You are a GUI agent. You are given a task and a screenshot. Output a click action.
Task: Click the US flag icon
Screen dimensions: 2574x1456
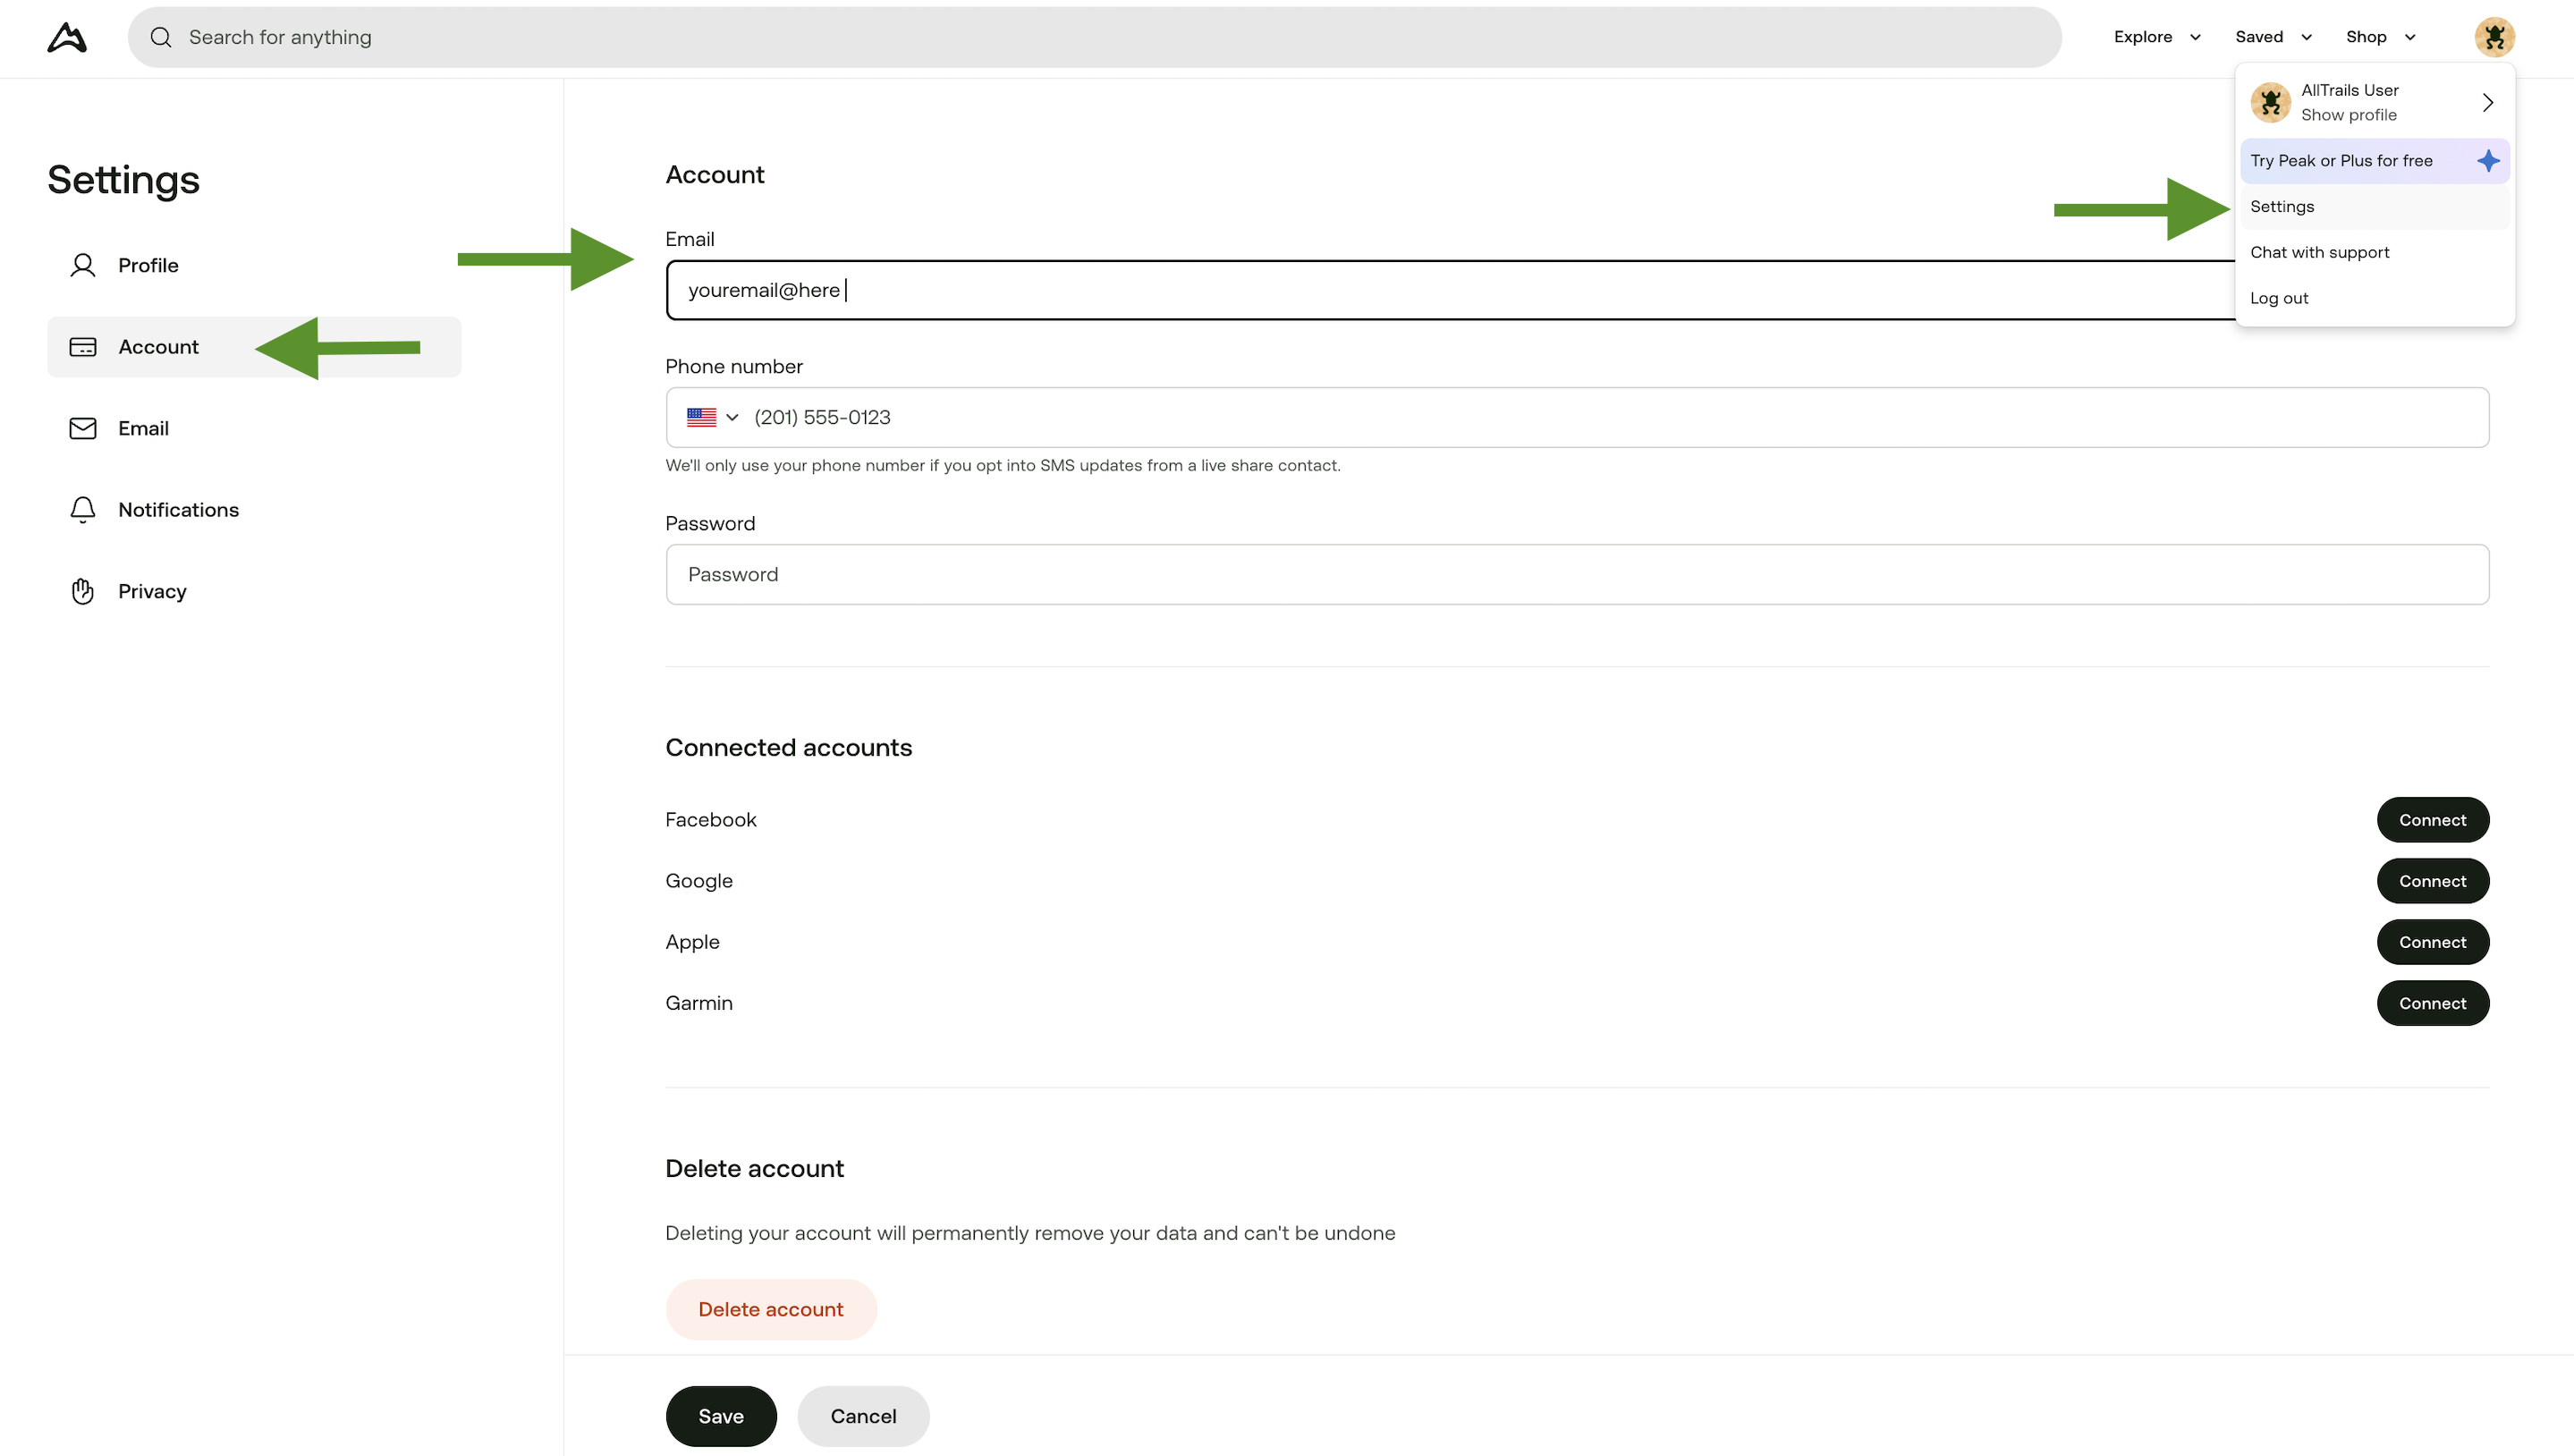click(701, 417)
